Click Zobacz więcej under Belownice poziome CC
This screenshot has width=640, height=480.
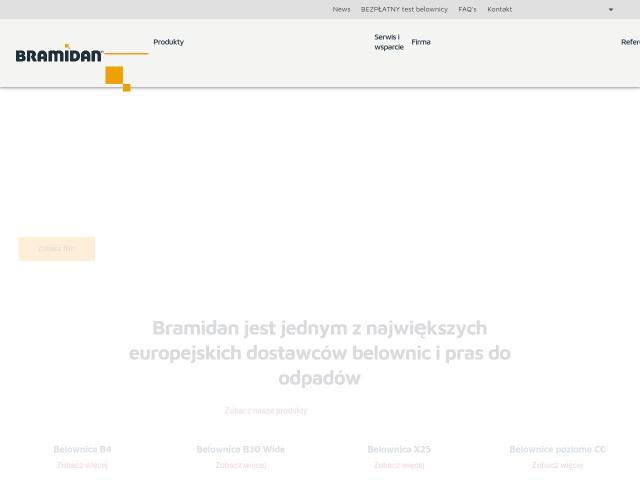click(558, 465)
